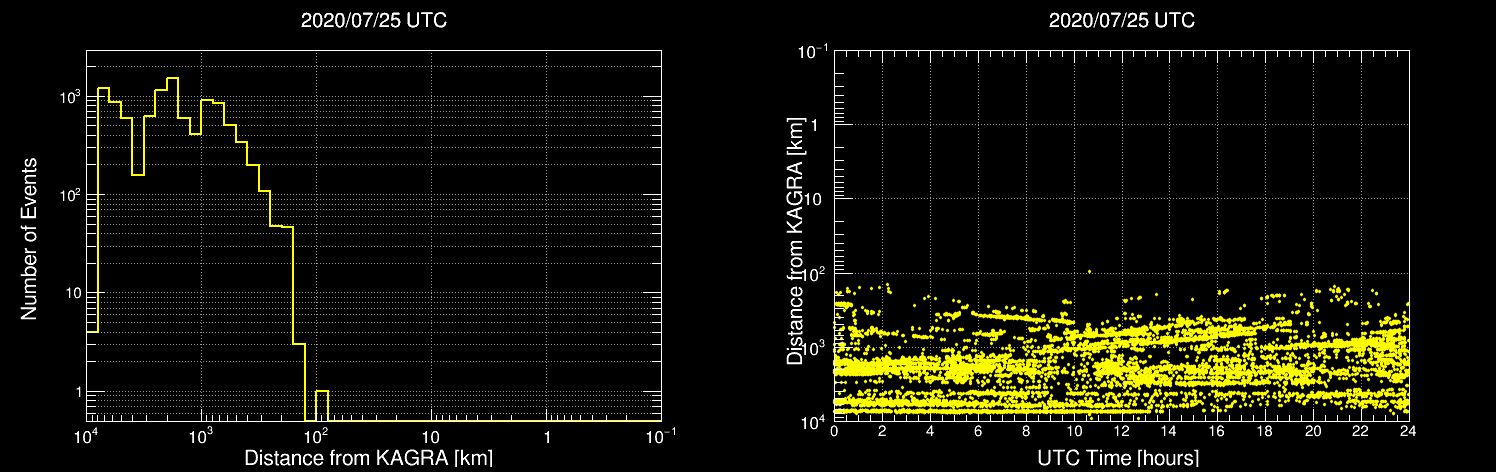
Task: Click the 10 hour tick on the UTC time axis
Action: (x=1073, y=431)
